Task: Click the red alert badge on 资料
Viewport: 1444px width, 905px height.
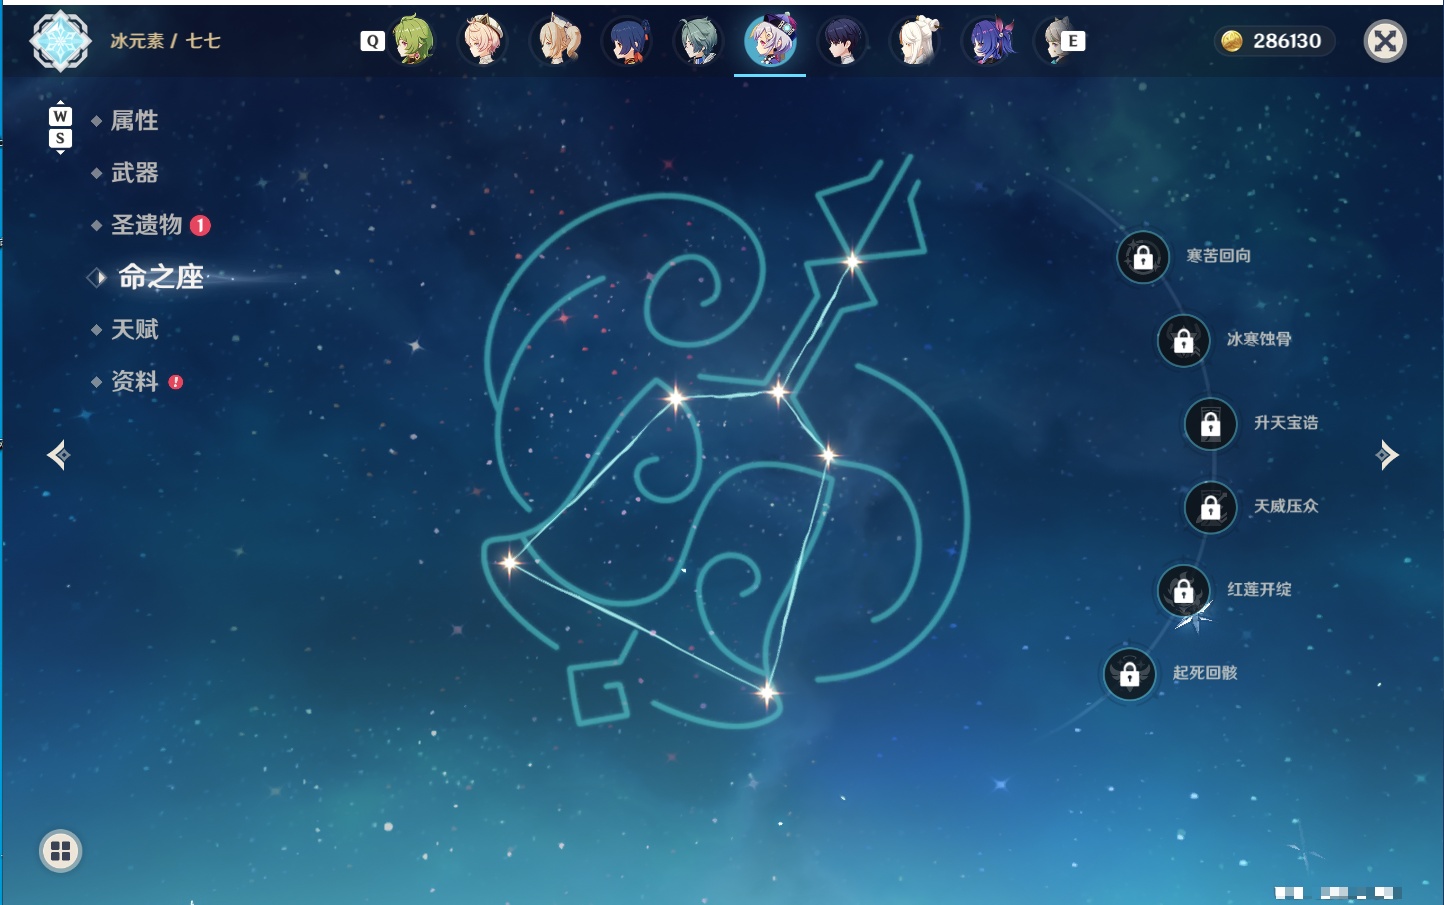Action: pos(176,382)
